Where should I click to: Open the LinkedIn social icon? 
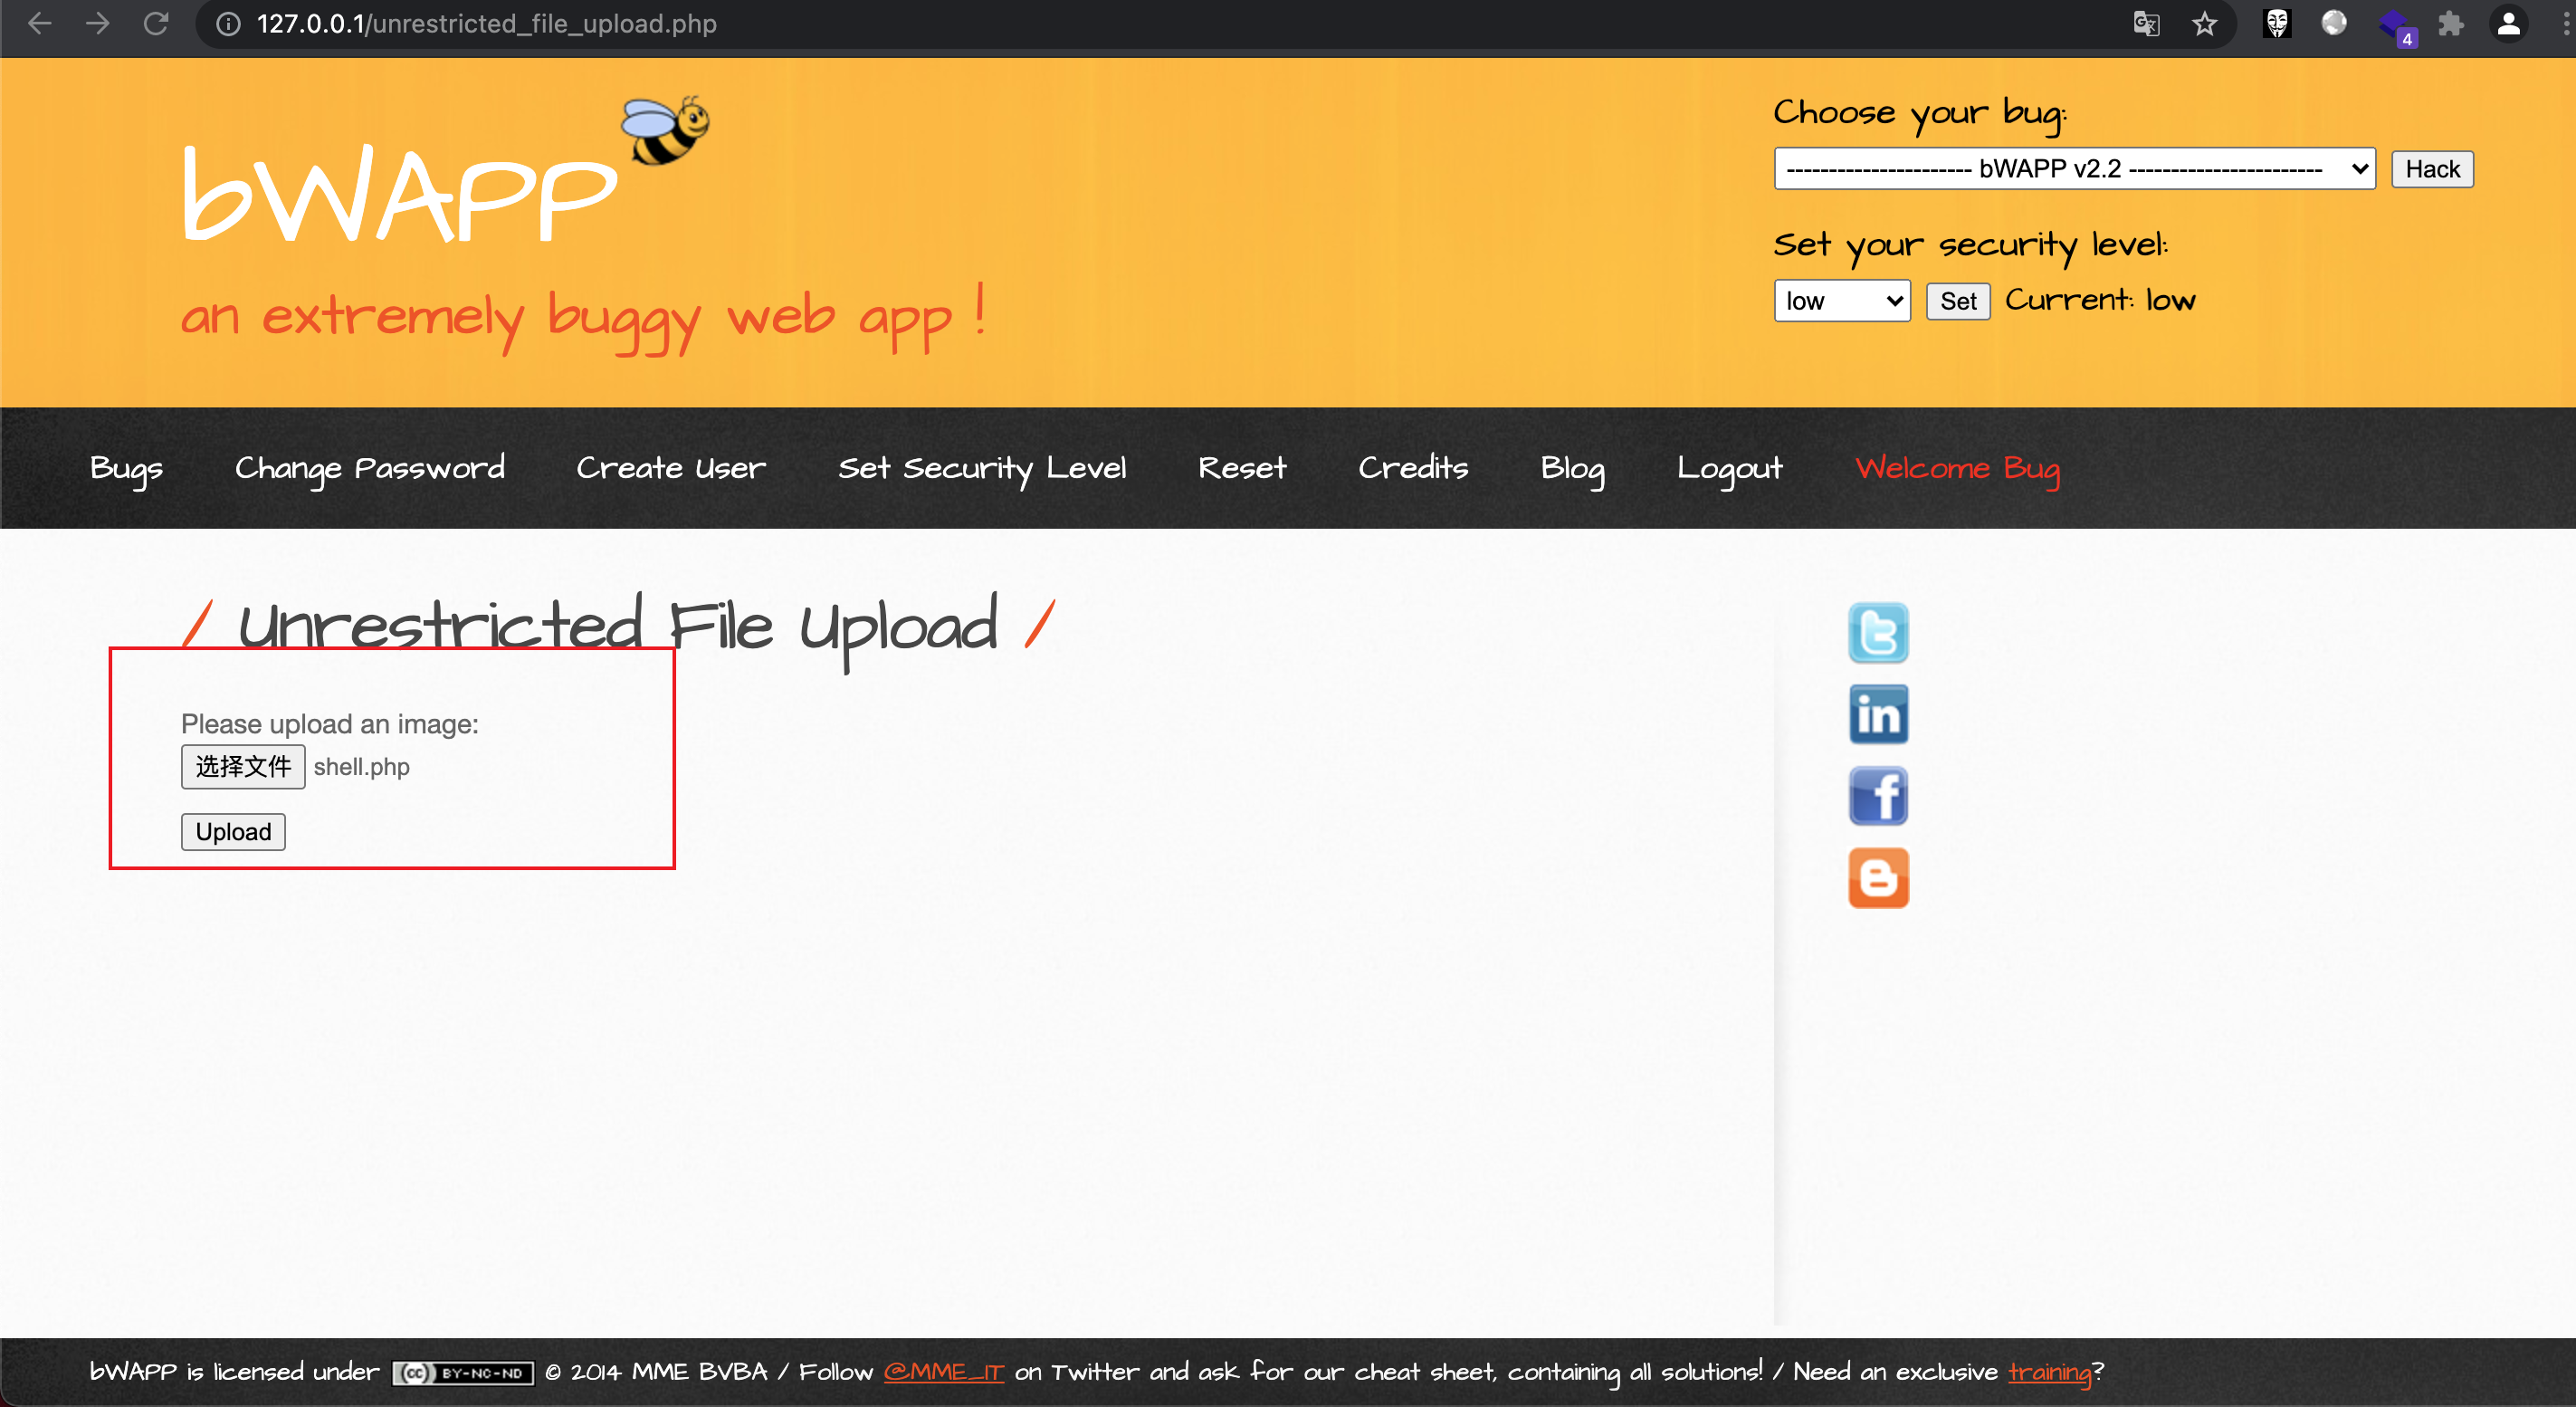1877,714
